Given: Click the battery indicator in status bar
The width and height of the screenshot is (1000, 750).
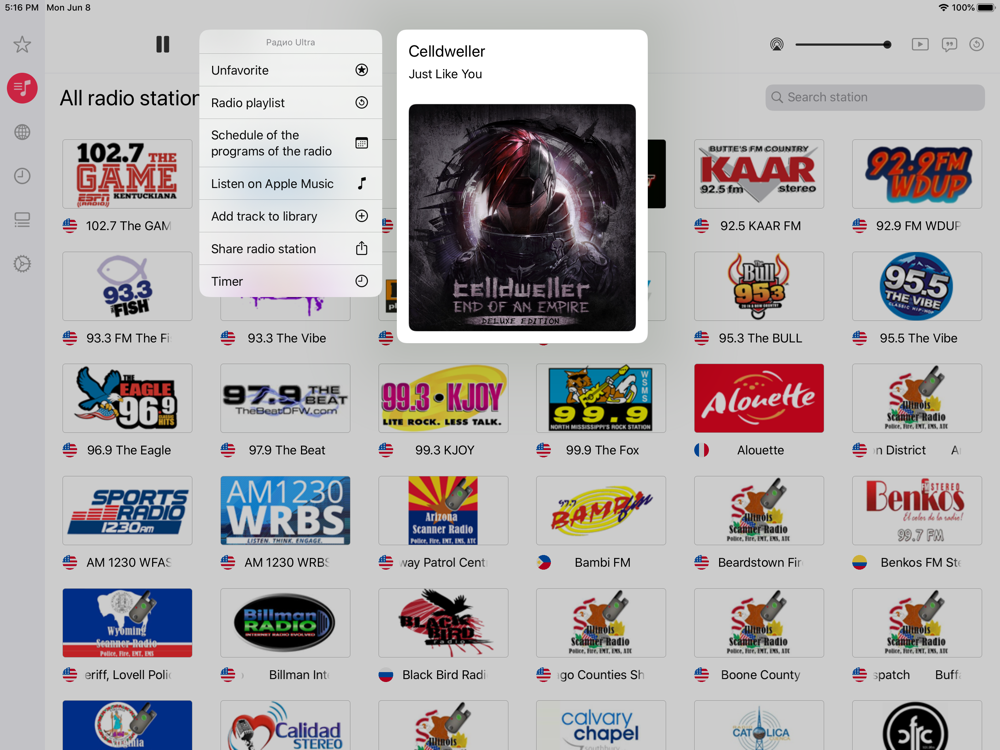Looking at the screenshot, I should tap(986, 8).
